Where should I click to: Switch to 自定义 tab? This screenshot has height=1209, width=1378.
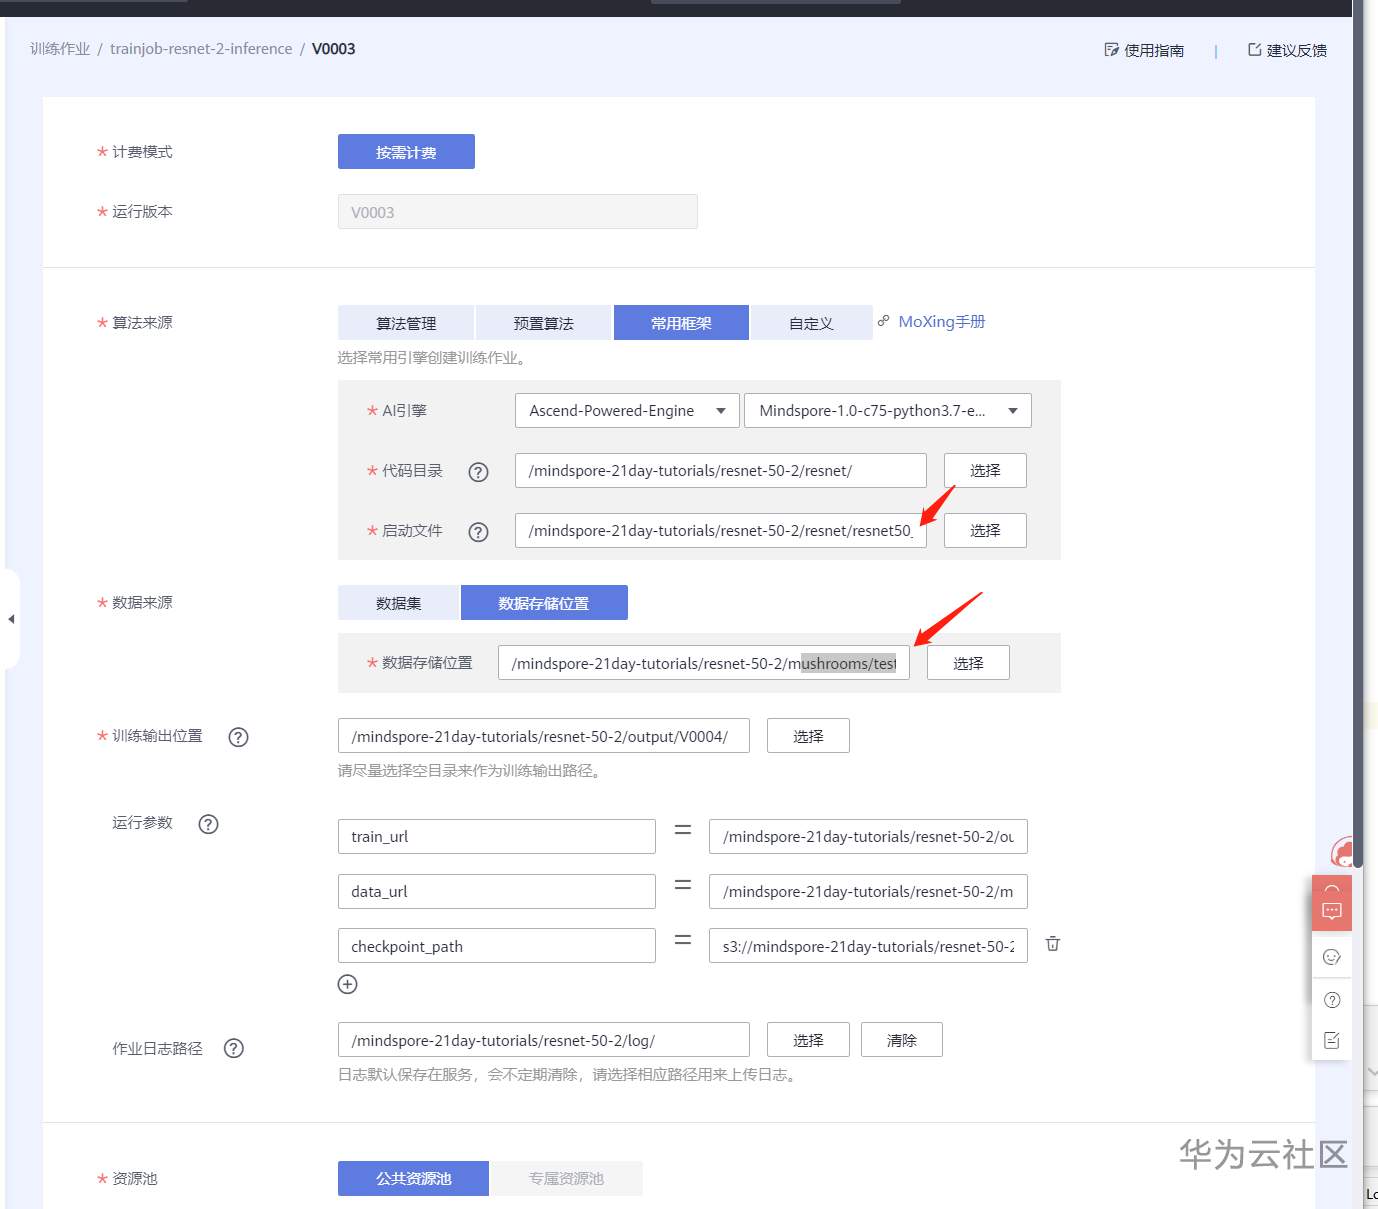[811, 323]
